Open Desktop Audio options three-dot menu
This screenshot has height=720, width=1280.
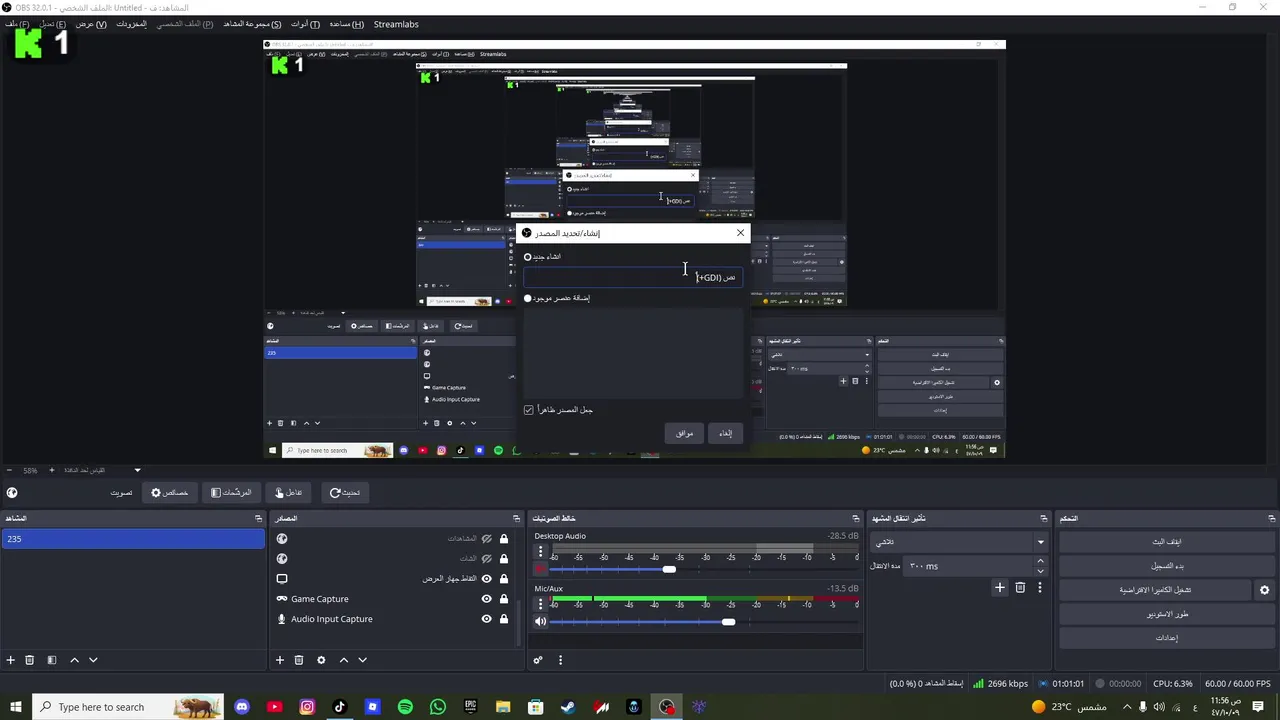541,552
